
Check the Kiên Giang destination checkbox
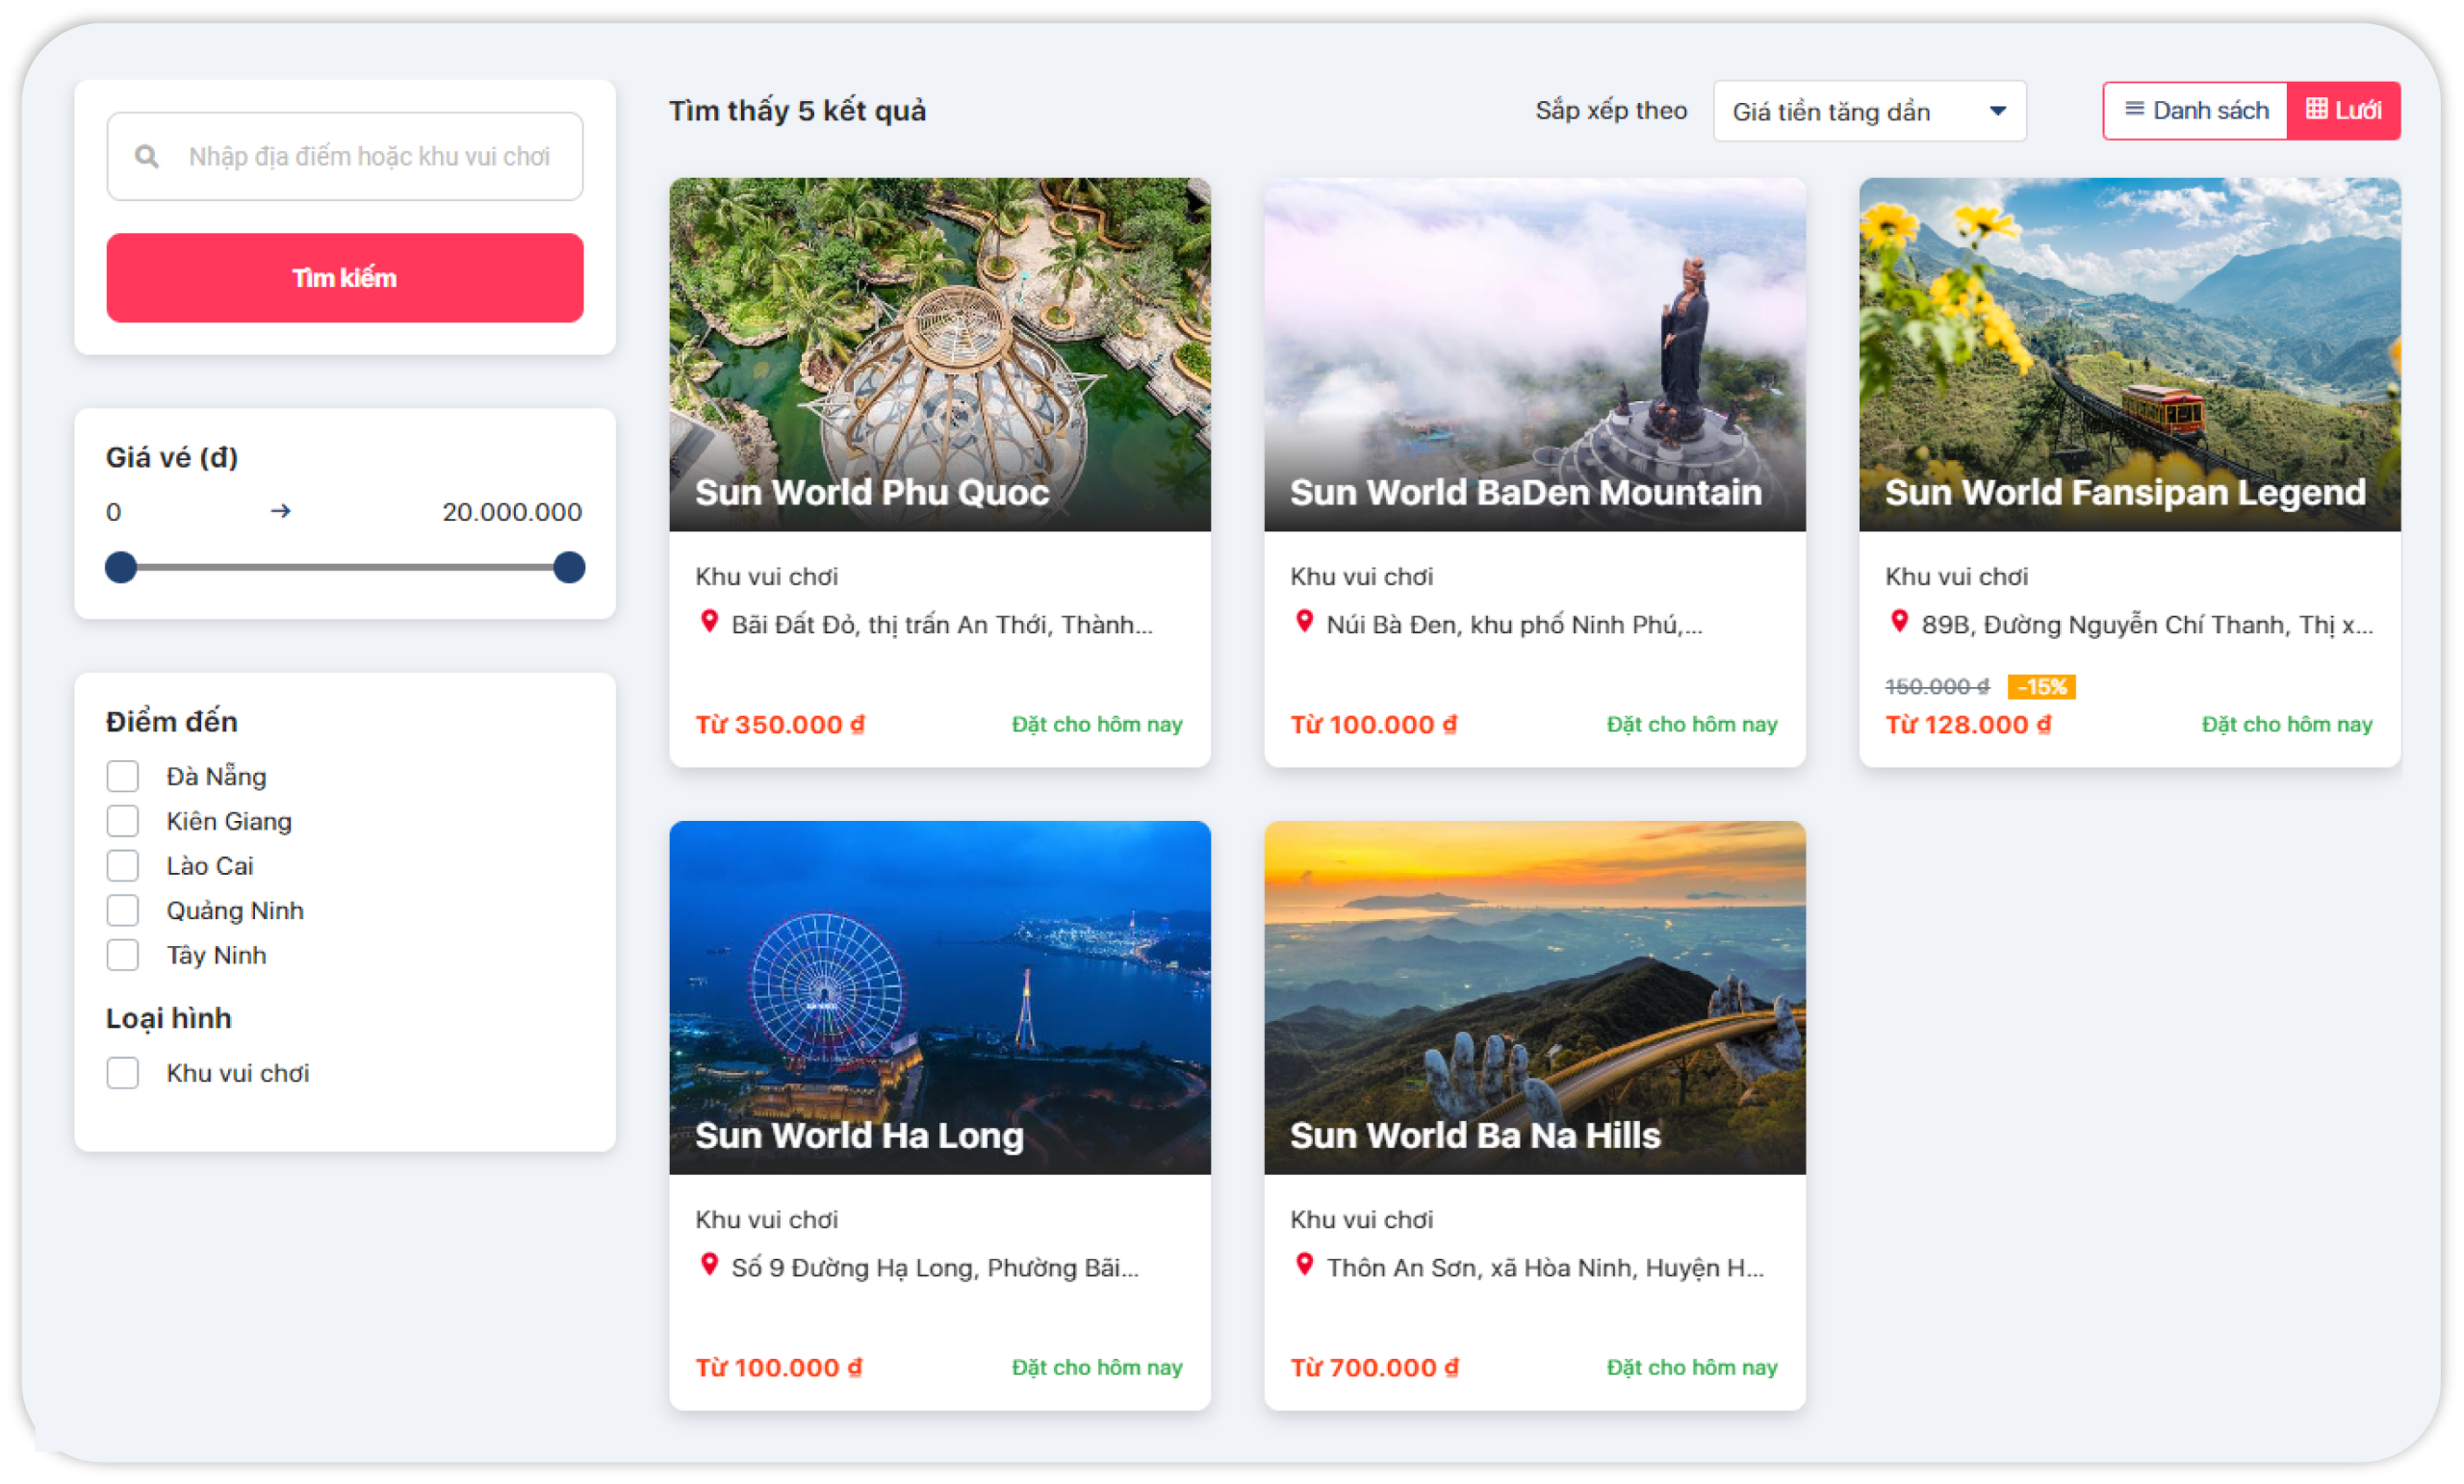point(123,821)
